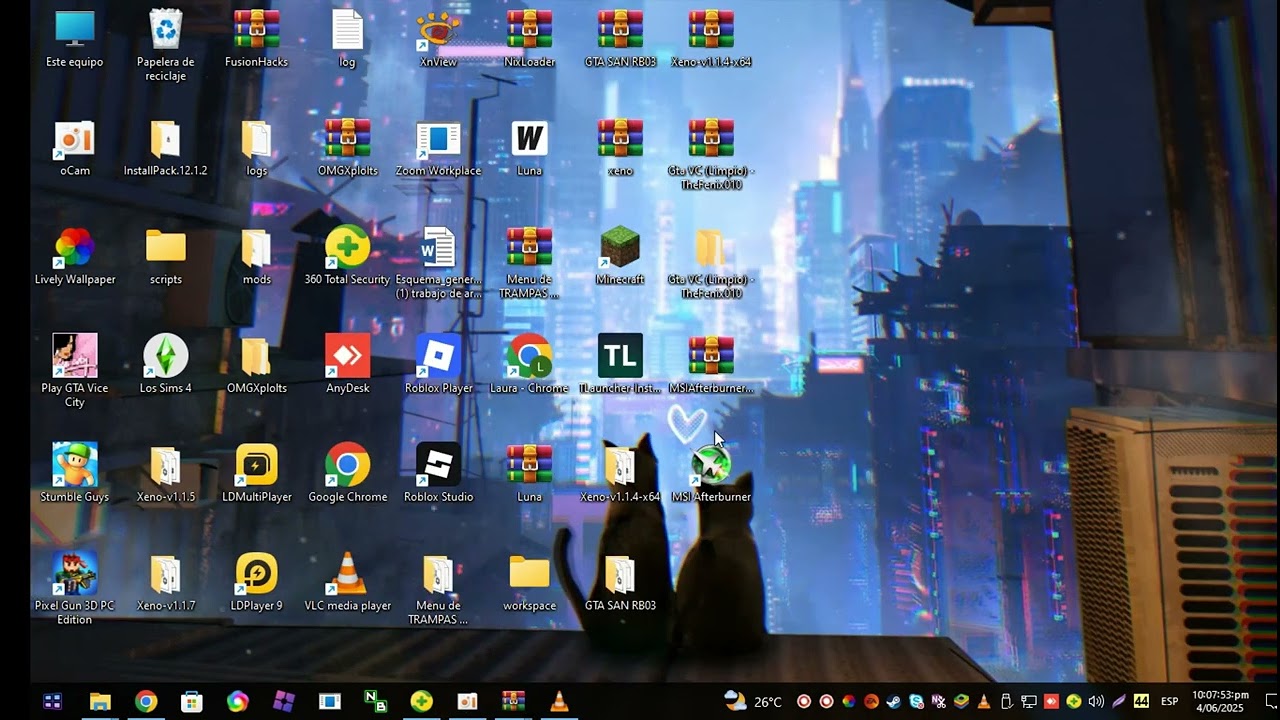This screenshot has width=1280, height=720.
Task: Open the NixLoader archive
Action: (530, 38)
